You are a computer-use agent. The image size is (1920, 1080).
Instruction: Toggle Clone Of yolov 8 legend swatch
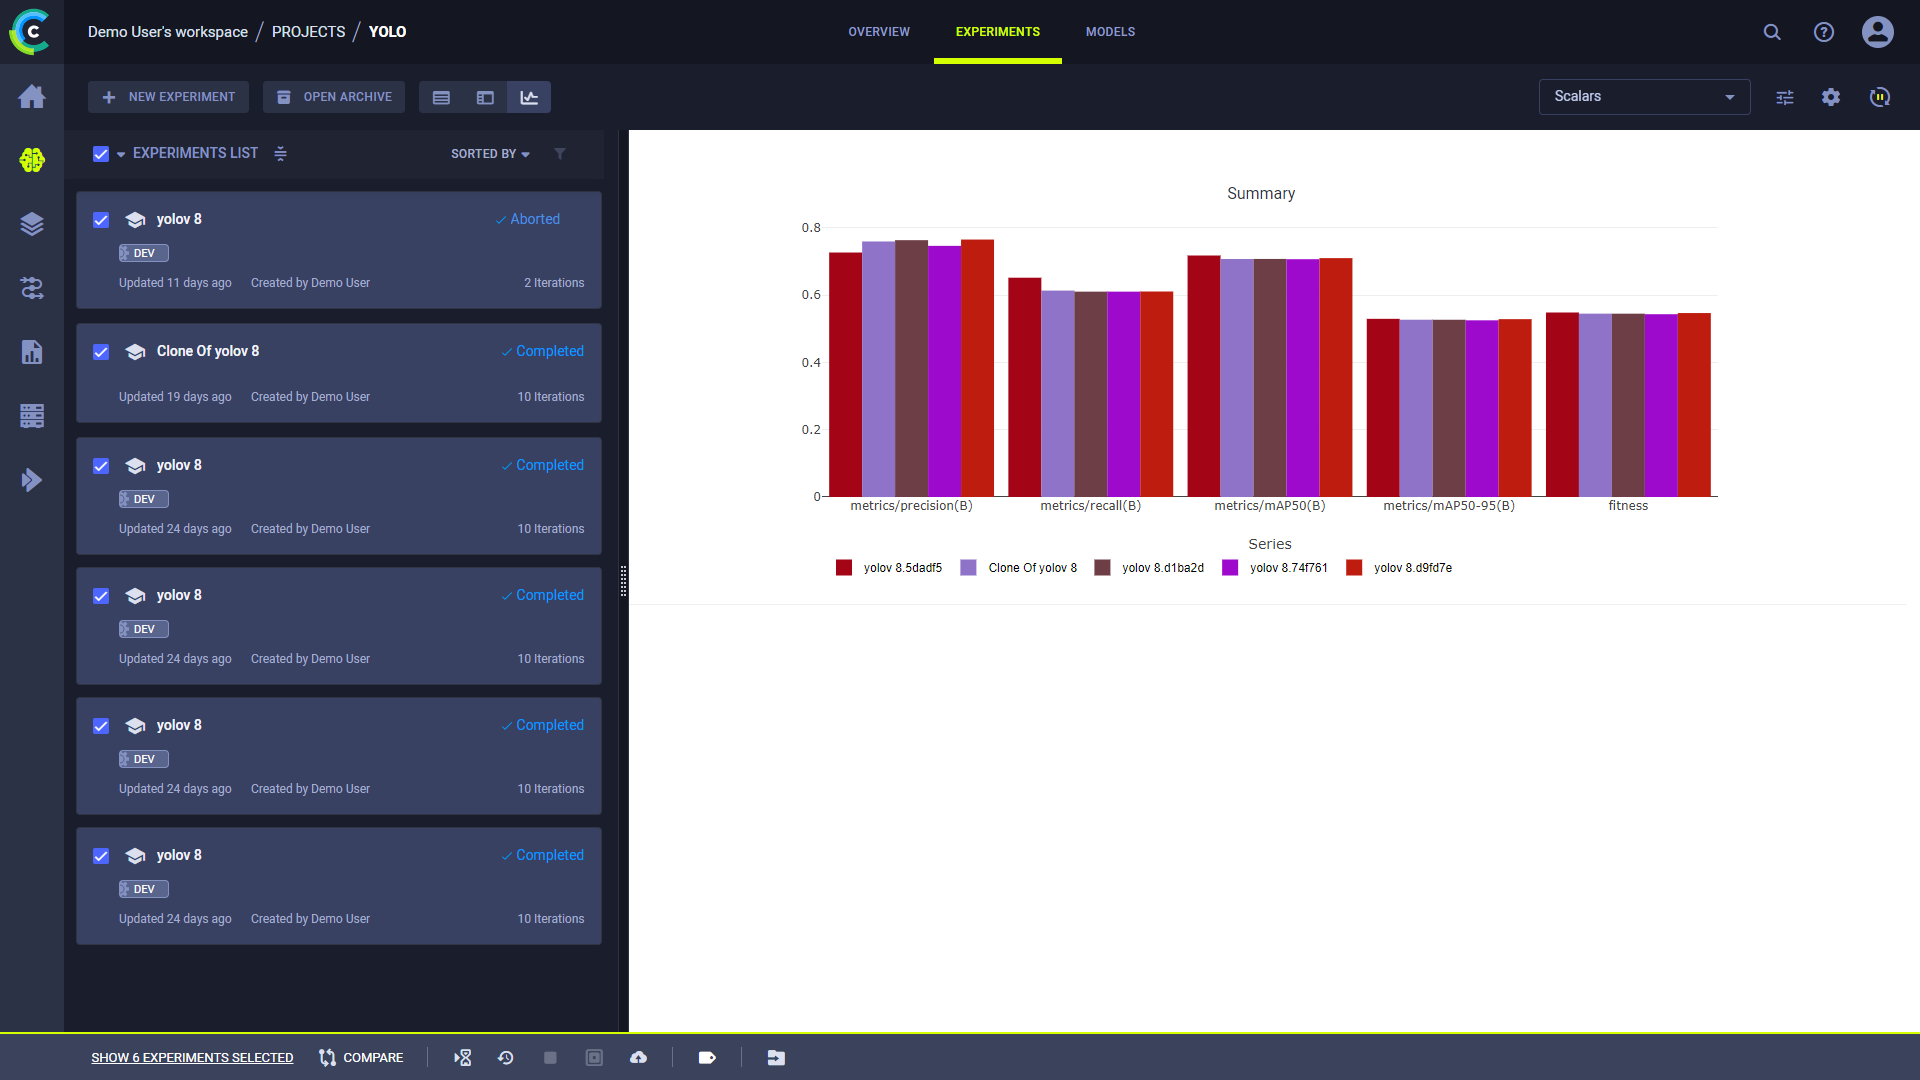(968, 568)
